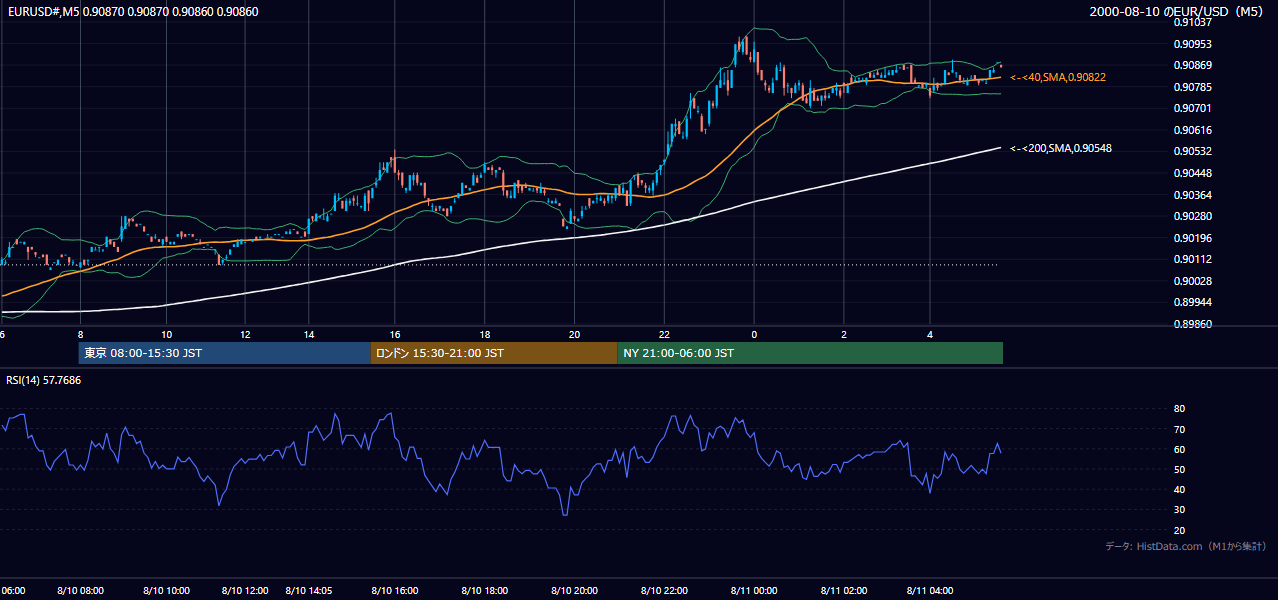The height and width of the screenshot is (600, 1278).
Task: Click the 8/10 16:00 bottom time label
Action: pos(395,590)
